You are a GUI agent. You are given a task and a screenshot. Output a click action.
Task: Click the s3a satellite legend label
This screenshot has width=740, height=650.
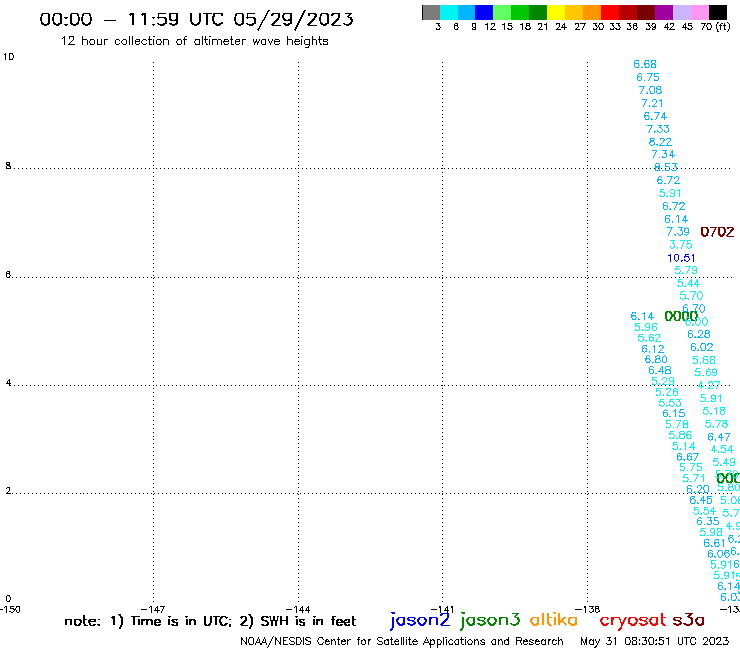688,620
